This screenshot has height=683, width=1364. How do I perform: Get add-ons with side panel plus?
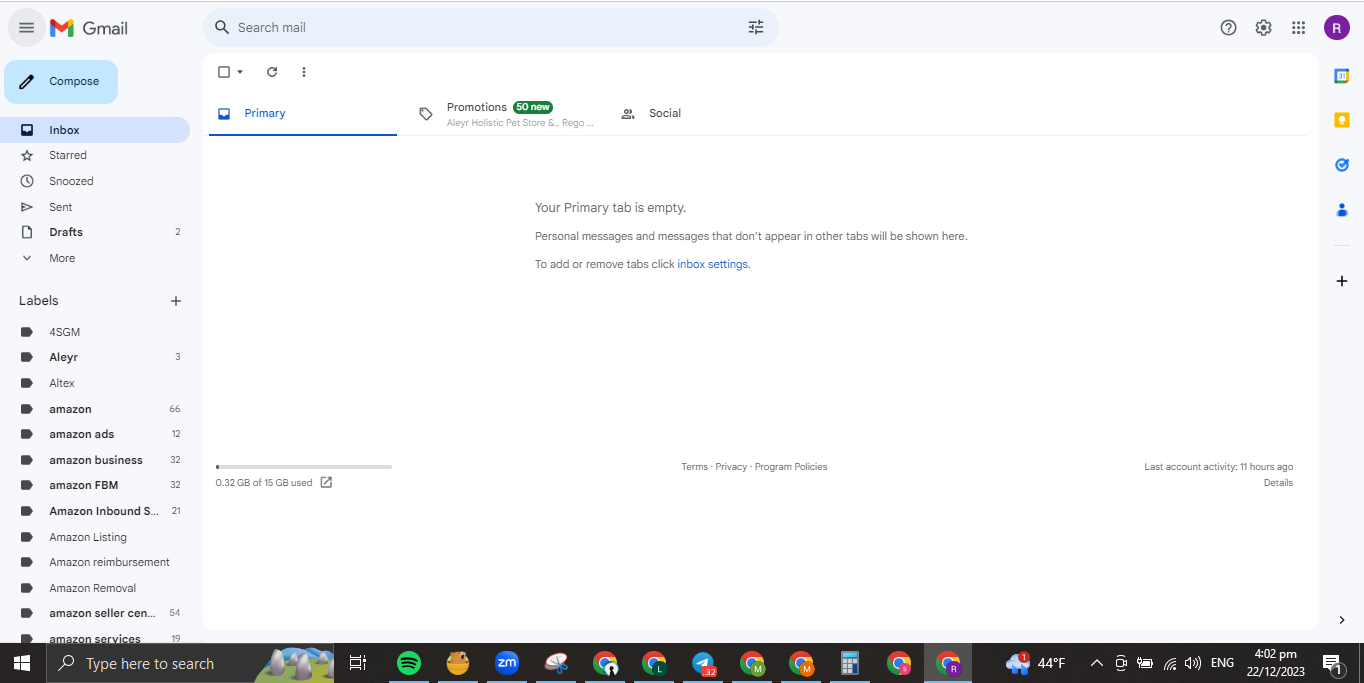tap(1342, 281)
